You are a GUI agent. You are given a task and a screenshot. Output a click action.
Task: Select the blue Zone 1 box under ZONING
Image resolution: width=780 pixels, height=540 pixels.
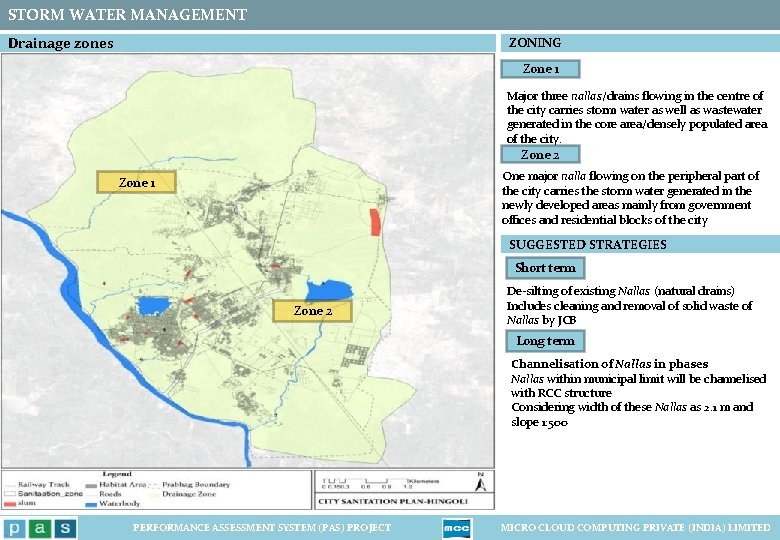(540, 69)
